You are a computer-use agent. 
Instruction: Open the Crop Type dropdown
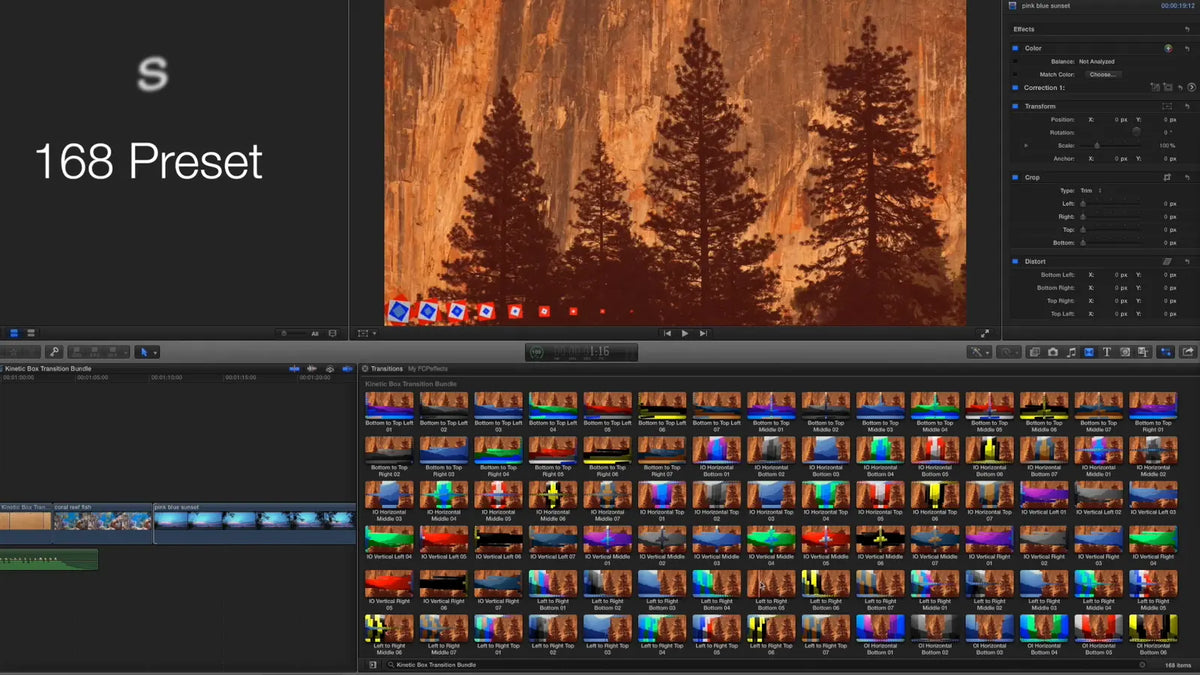coord(1090,190)
